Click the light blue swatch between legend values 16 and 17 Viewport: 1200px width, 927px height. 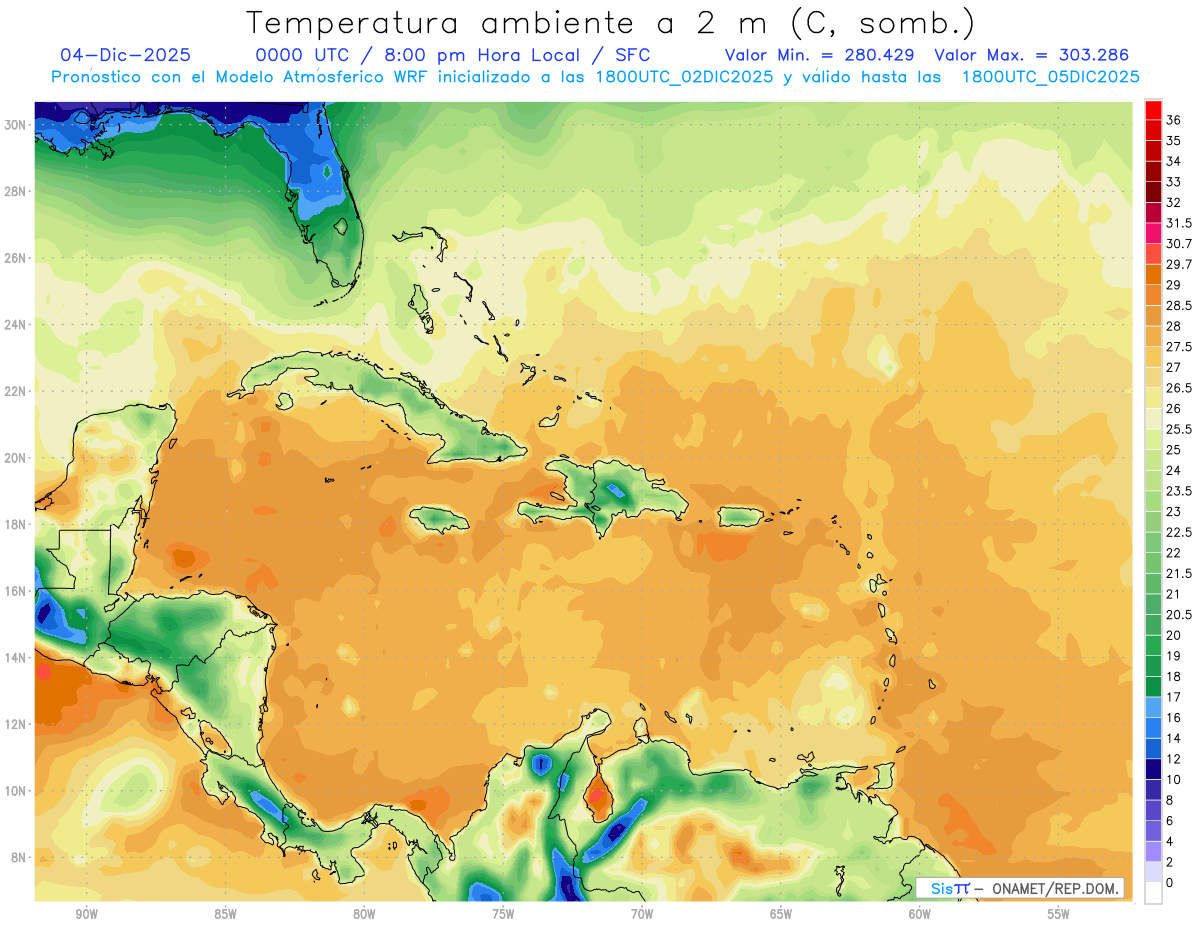pyautogui.click(x=1153, y=707)
